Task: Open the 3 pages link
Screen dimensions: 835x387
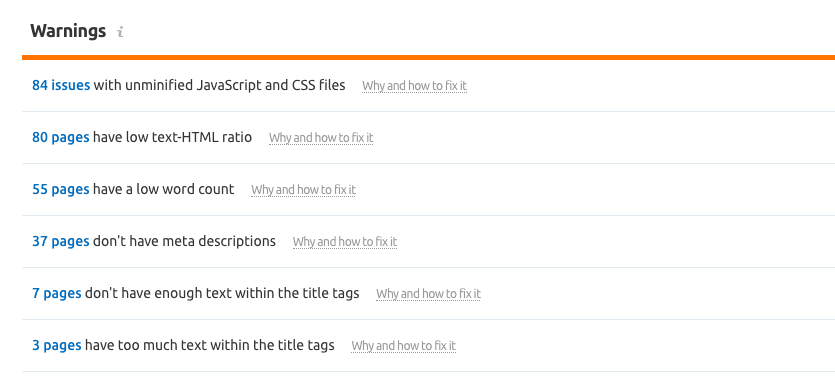Action: click(57, 345)
